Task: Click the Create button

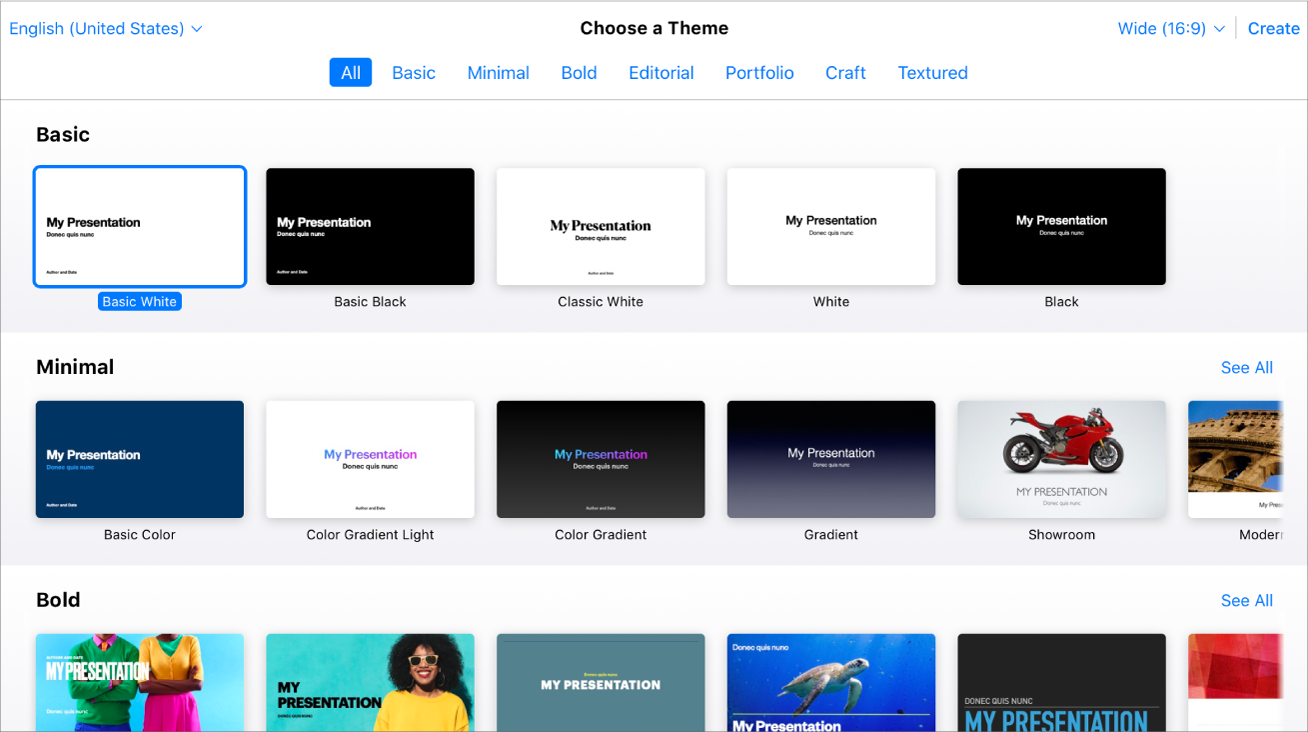Action: coord(1273,29)
